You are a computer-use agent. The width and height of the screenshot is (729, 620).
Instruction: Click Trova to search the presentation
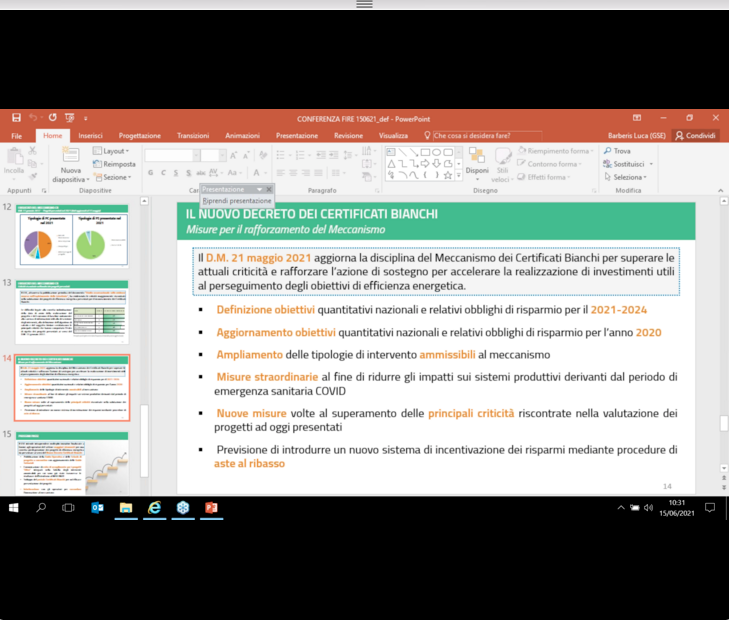[x=617, y=151]
